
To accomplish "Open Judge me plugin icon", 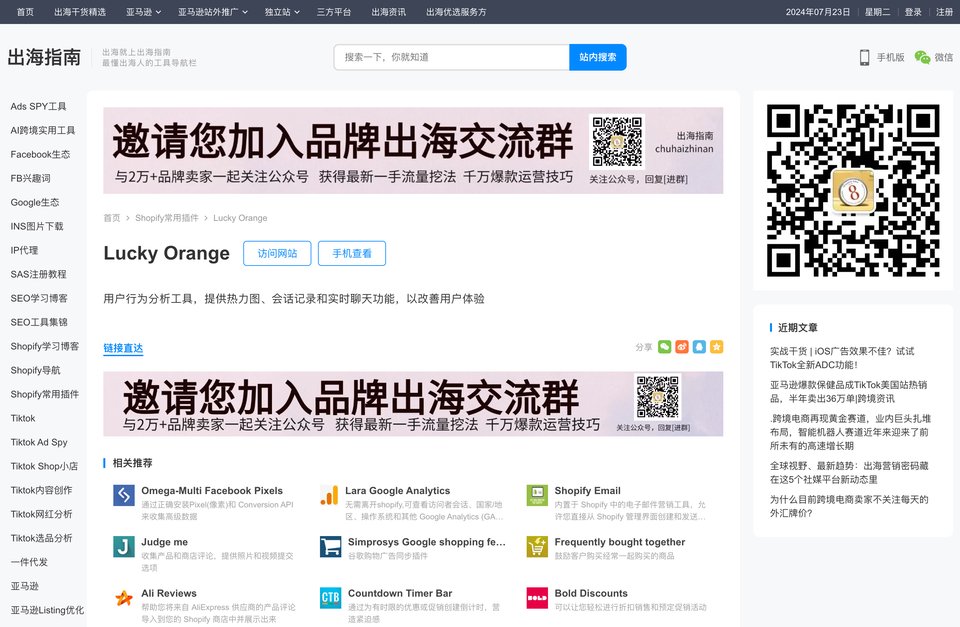I will (124, 546).
